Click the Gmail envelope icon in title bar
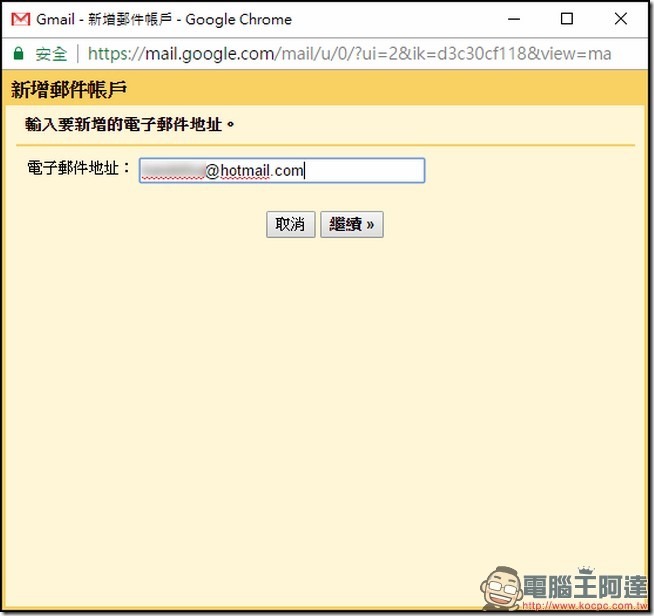 point(20,19)
